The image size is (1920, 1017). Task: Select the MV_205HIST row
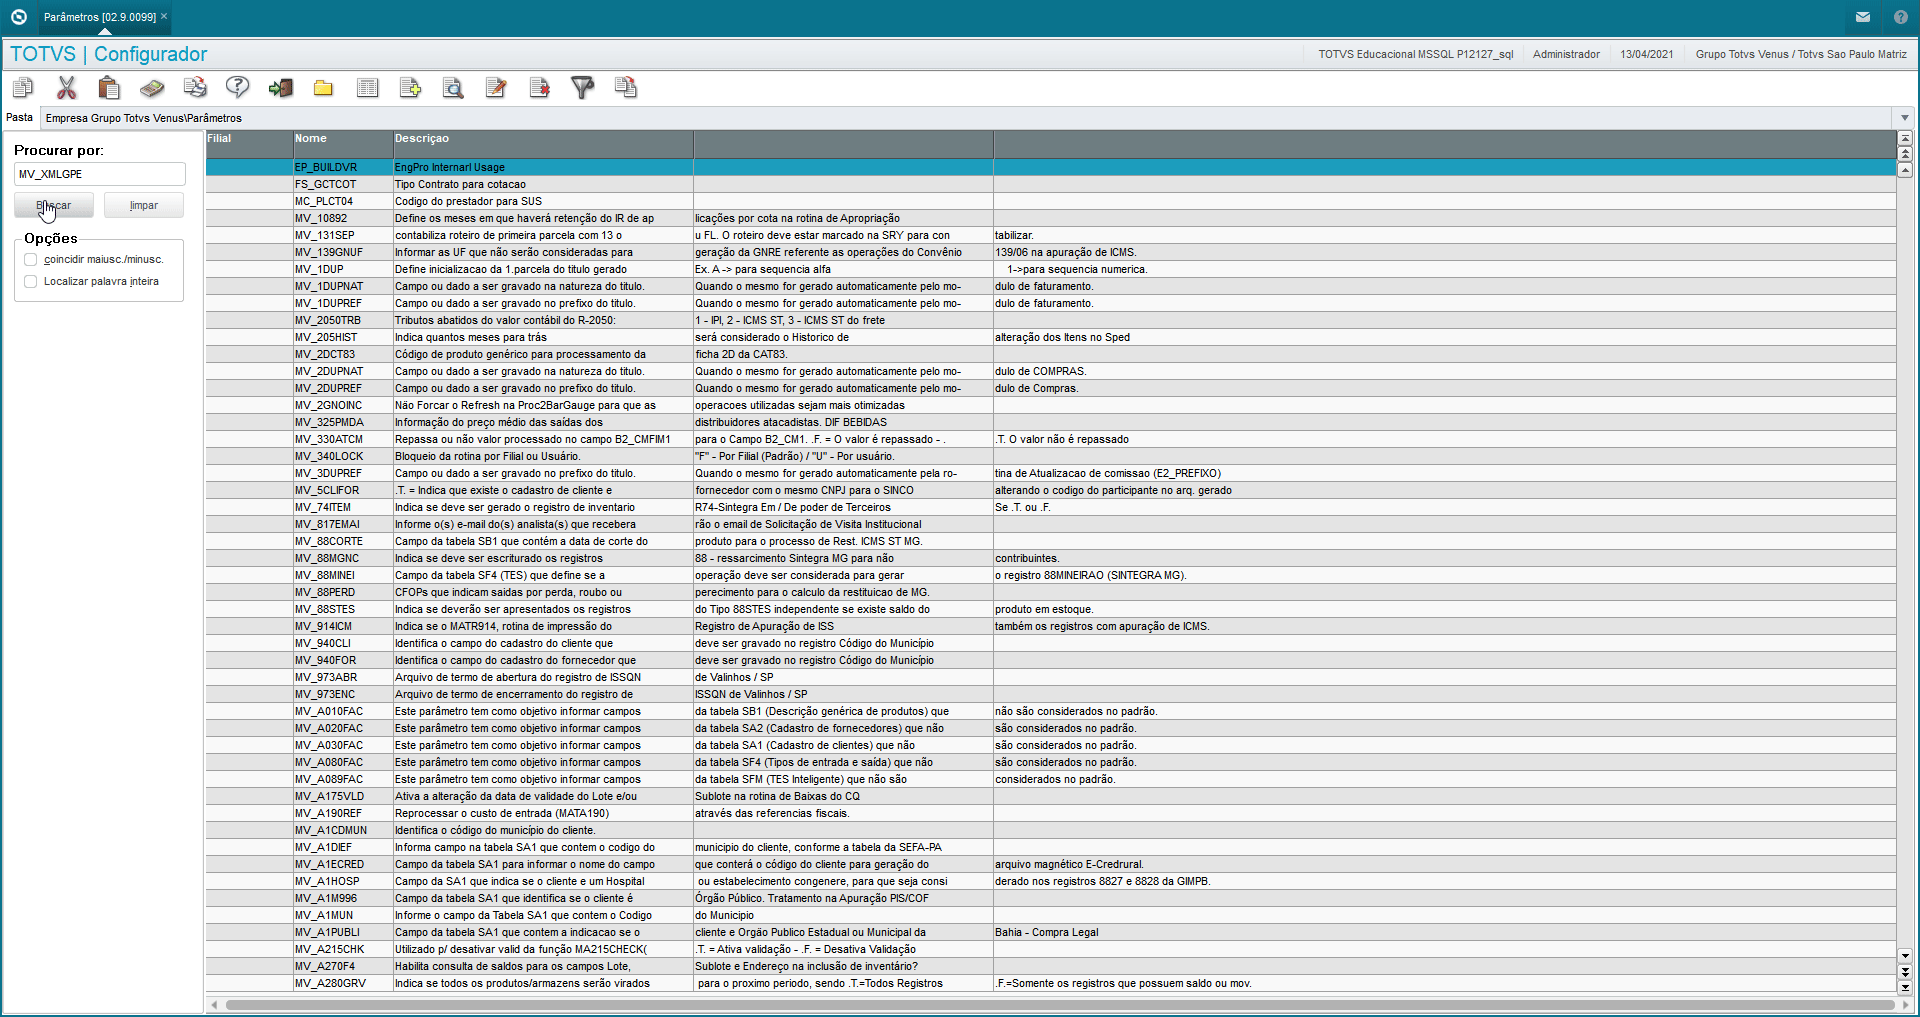1051,338
